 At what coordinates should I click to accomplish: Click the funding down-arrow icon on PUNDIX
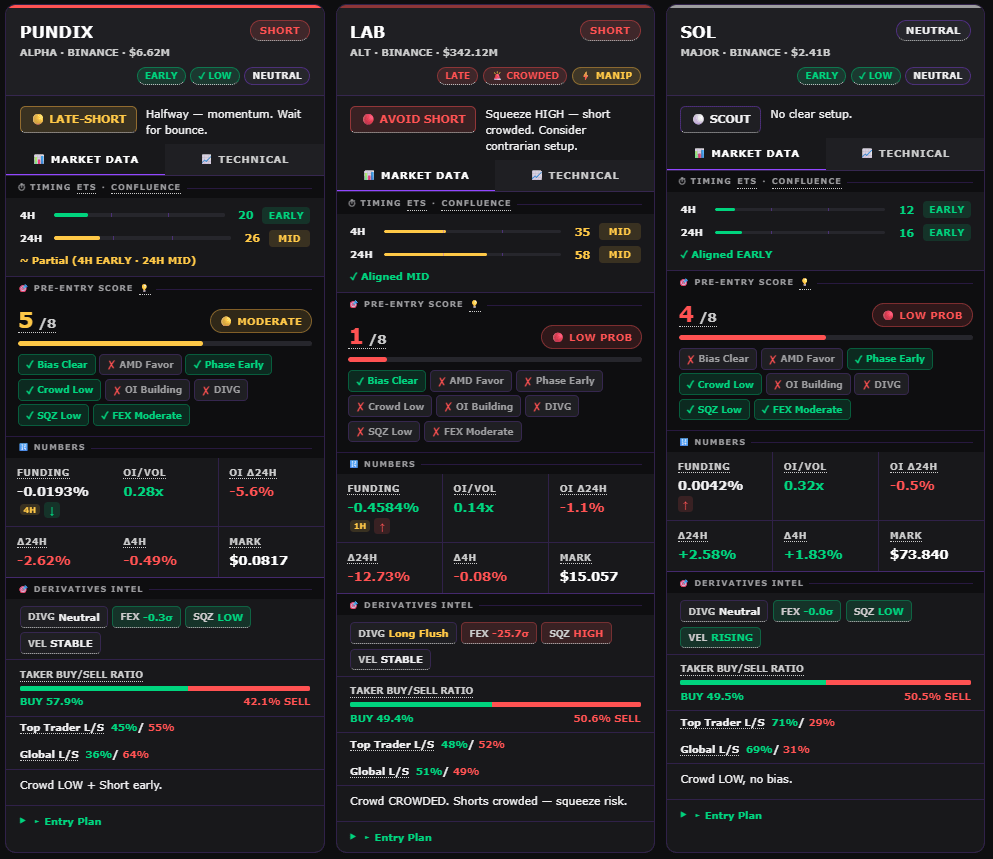[52, 510]
